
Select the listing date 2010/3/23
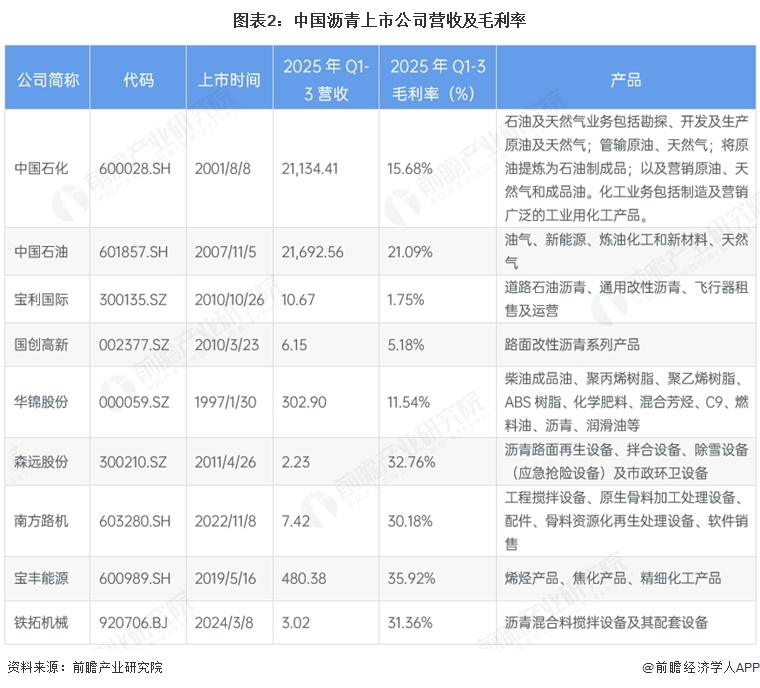227,344
